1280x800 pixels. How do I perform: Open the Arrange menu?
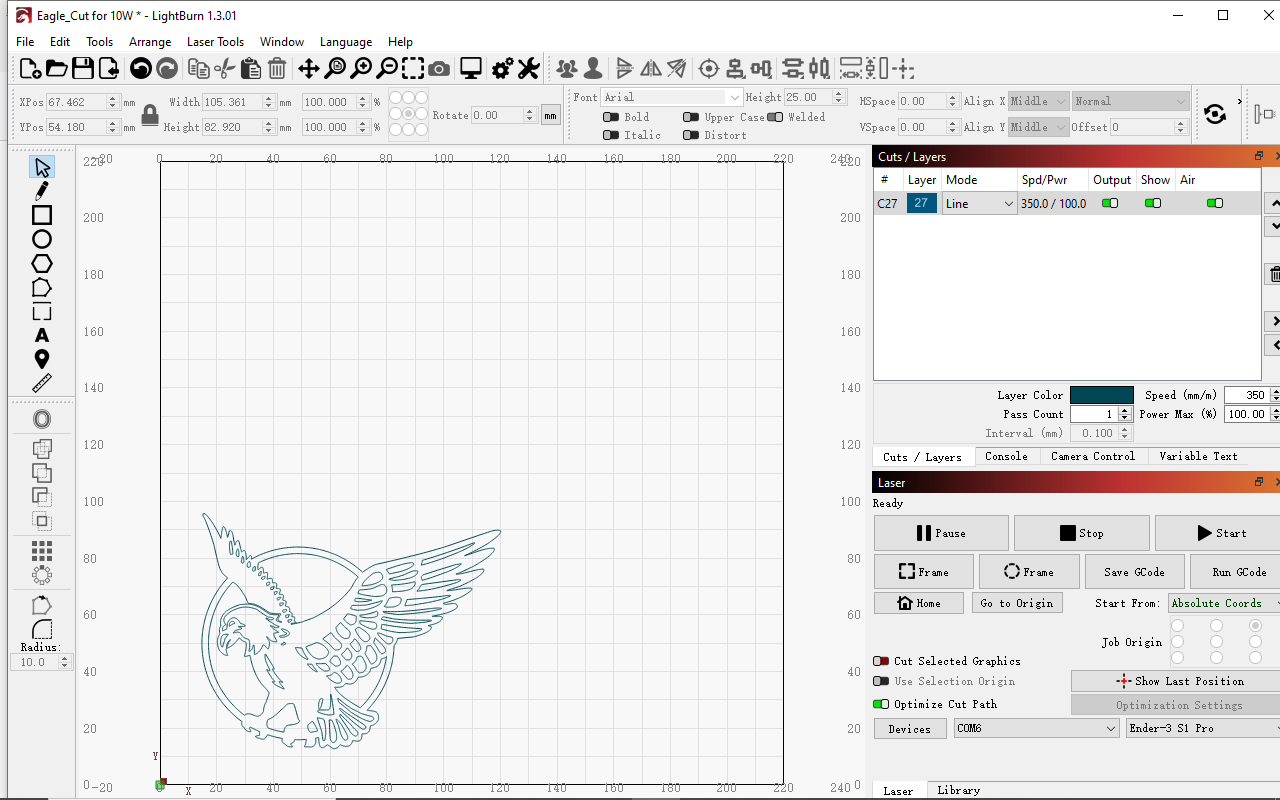click(150, 42)
